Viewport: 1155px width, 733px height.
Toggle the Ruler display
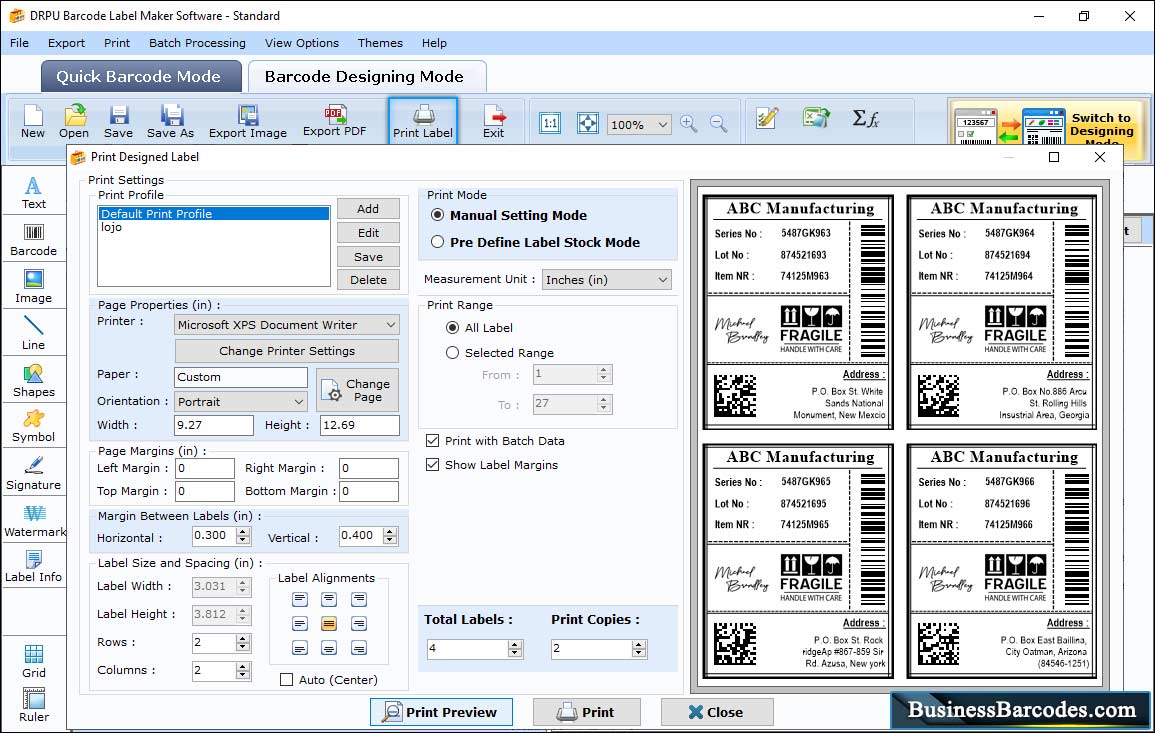33,706
